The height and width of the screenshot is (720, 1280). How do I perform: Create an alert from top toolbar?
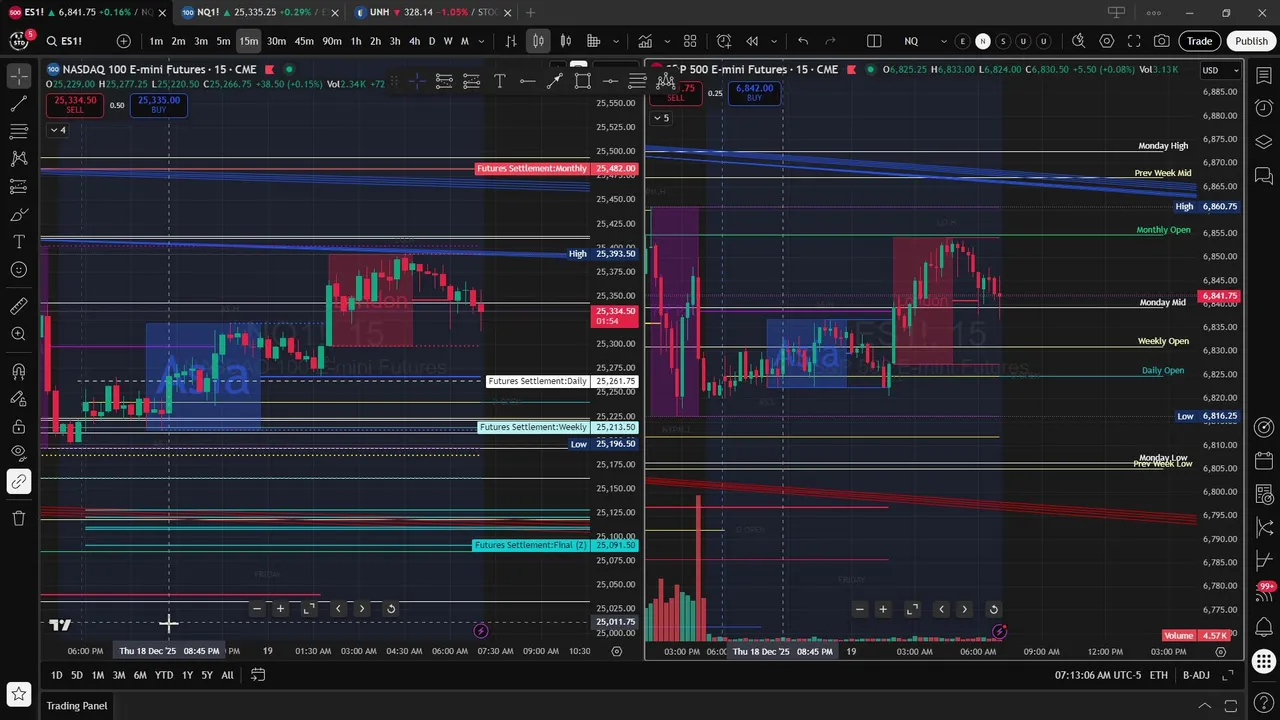tap(724, 41)
